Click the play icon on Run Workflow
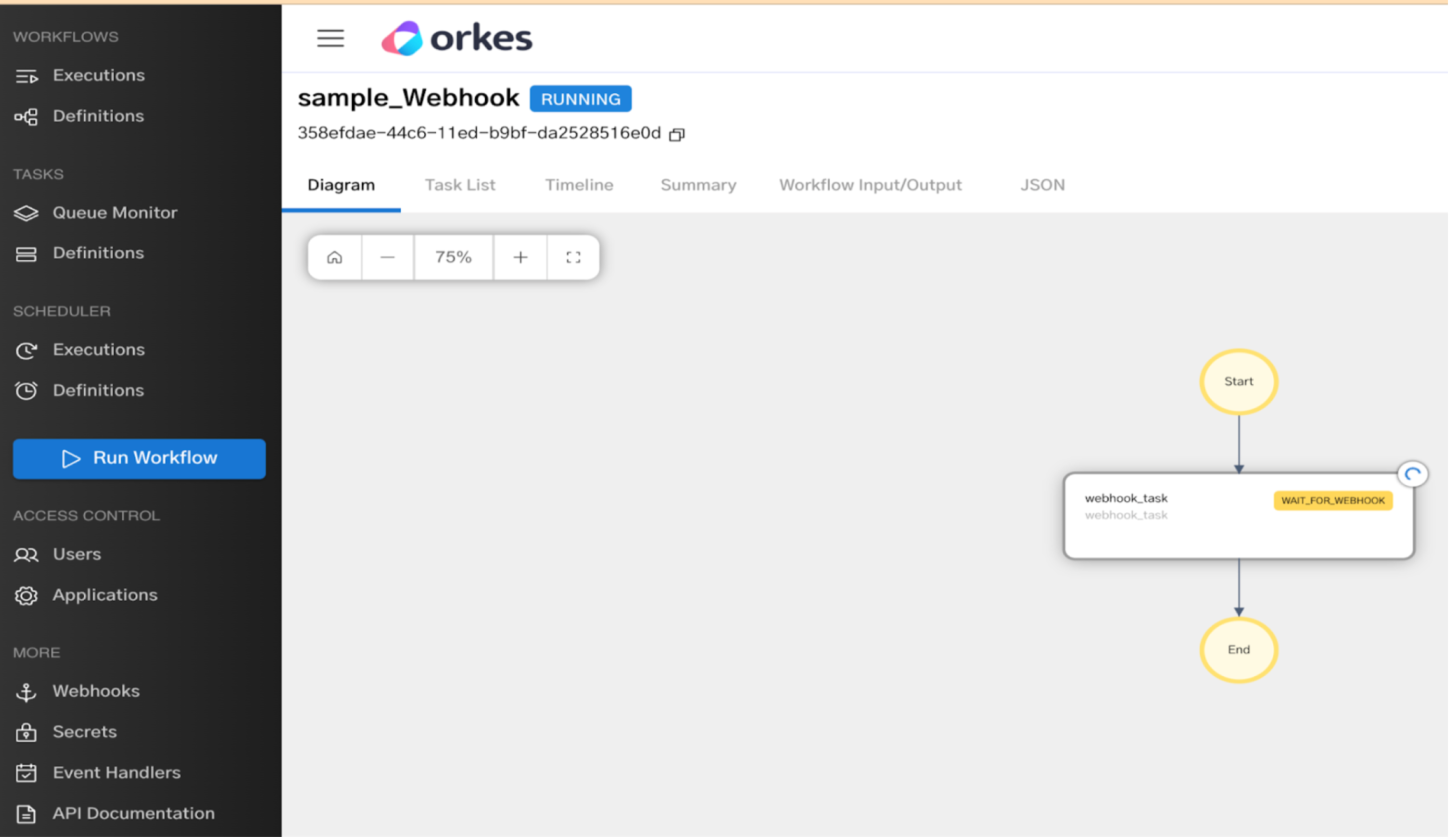This screenshot has width=1450, height=837. pos(71,458)
